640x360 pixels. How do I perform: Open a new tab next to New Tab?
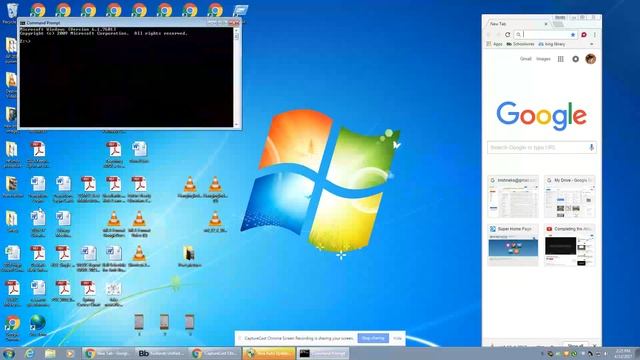[x=558, y=24]
